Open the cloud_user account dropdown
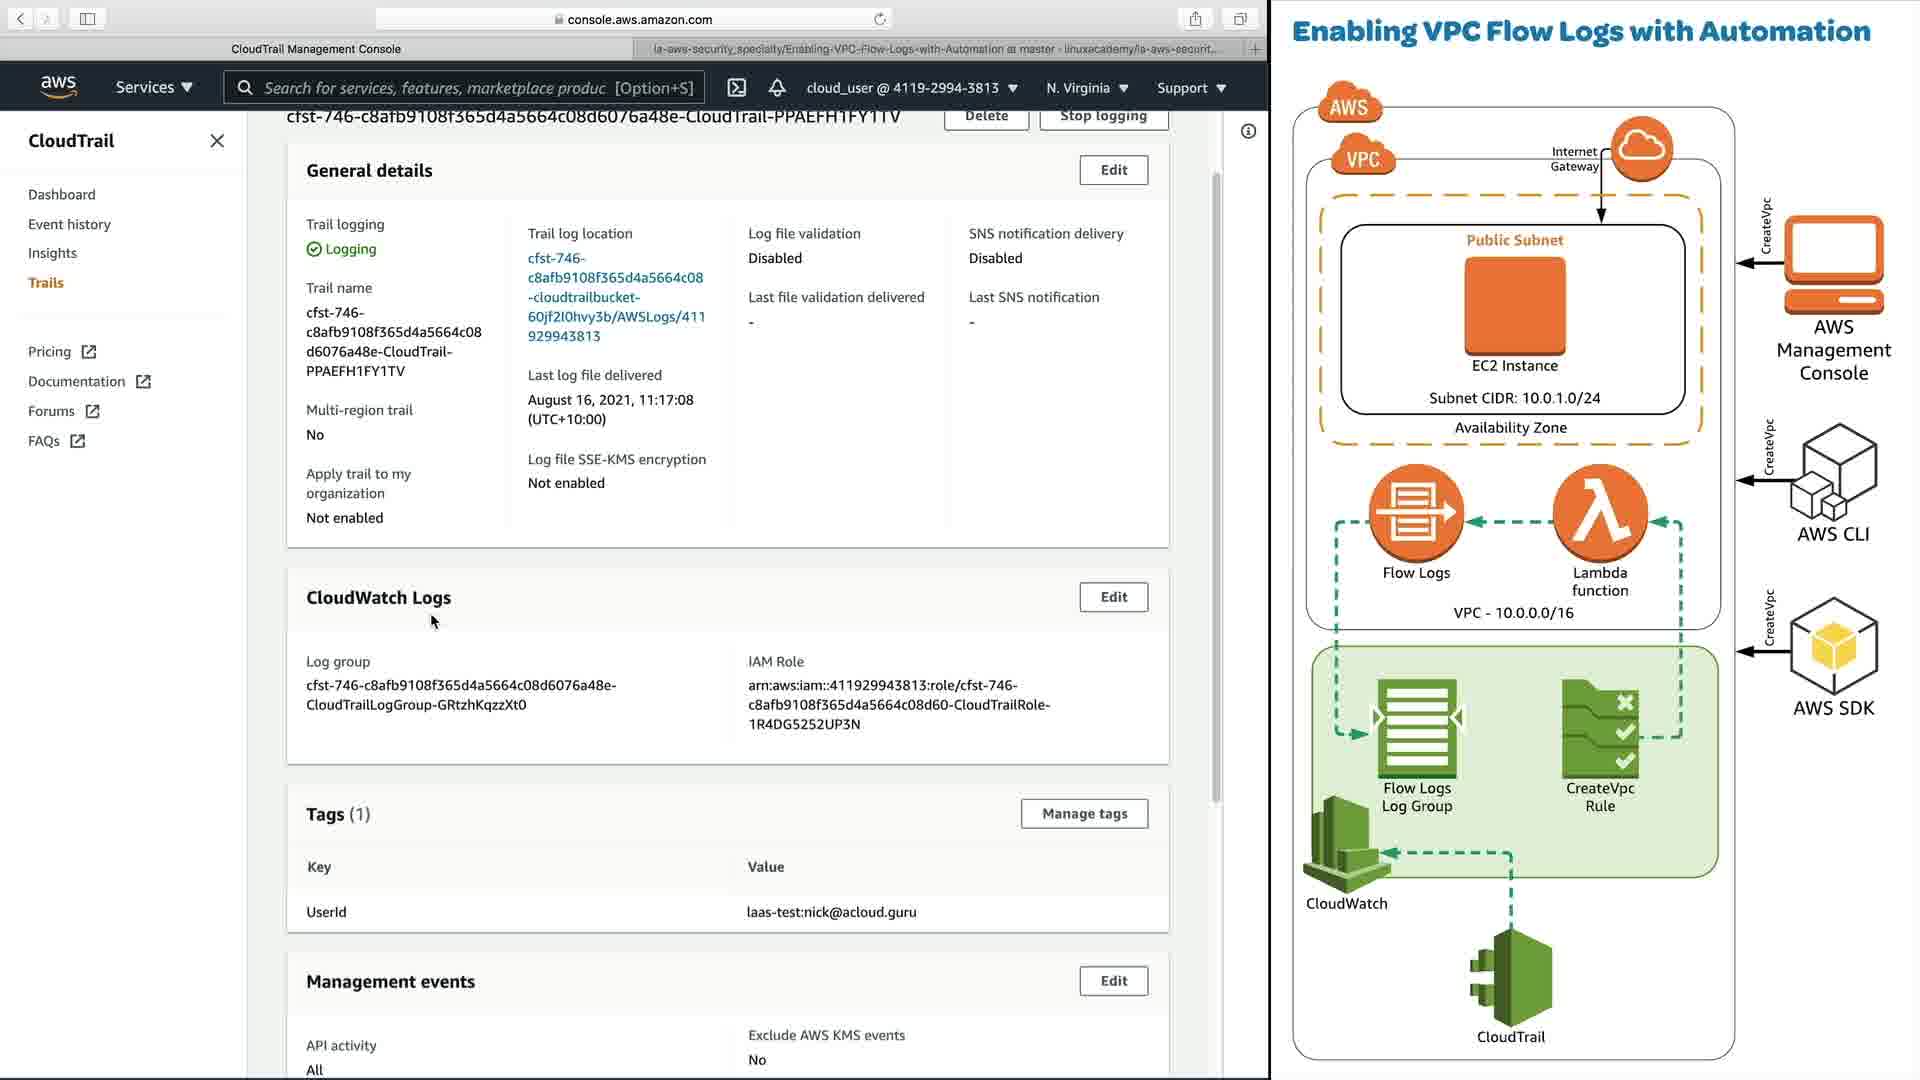This screenshot has width=1920, height=1080. point(912,88)
